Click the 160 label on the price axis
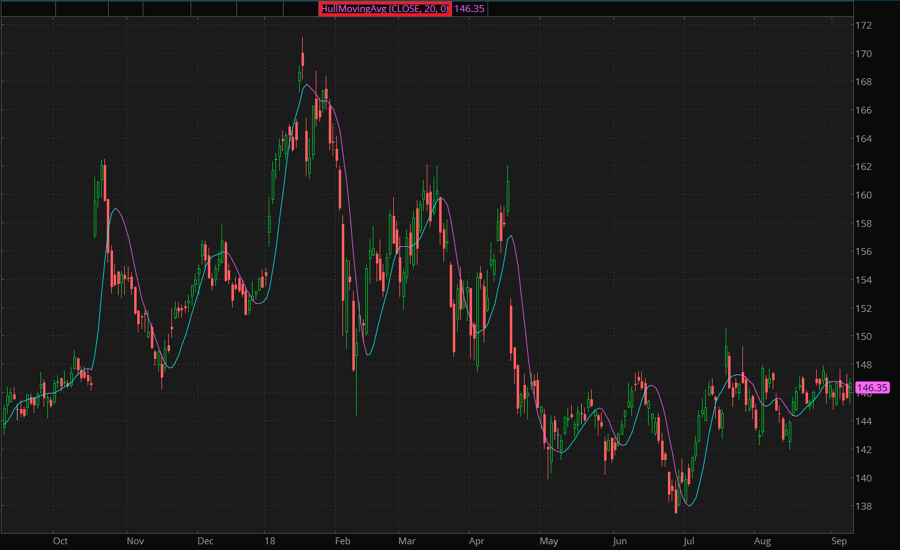Screen dimensions: 900x550 click(863, 195)
